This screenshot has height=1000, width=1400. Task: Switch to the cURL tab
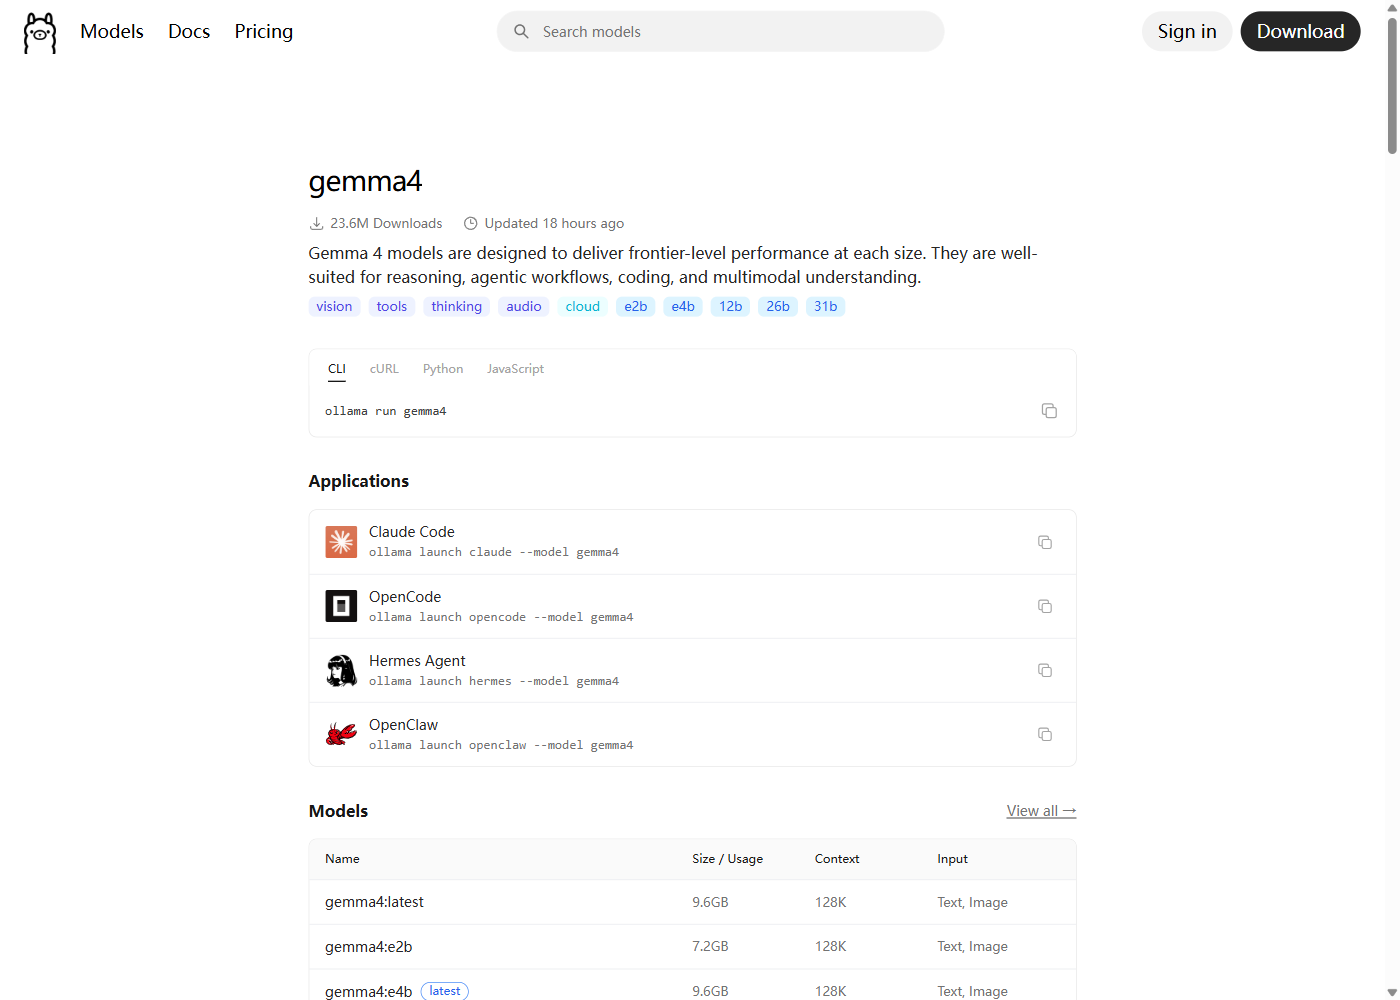pyautogui.click(x=384, y=369)
